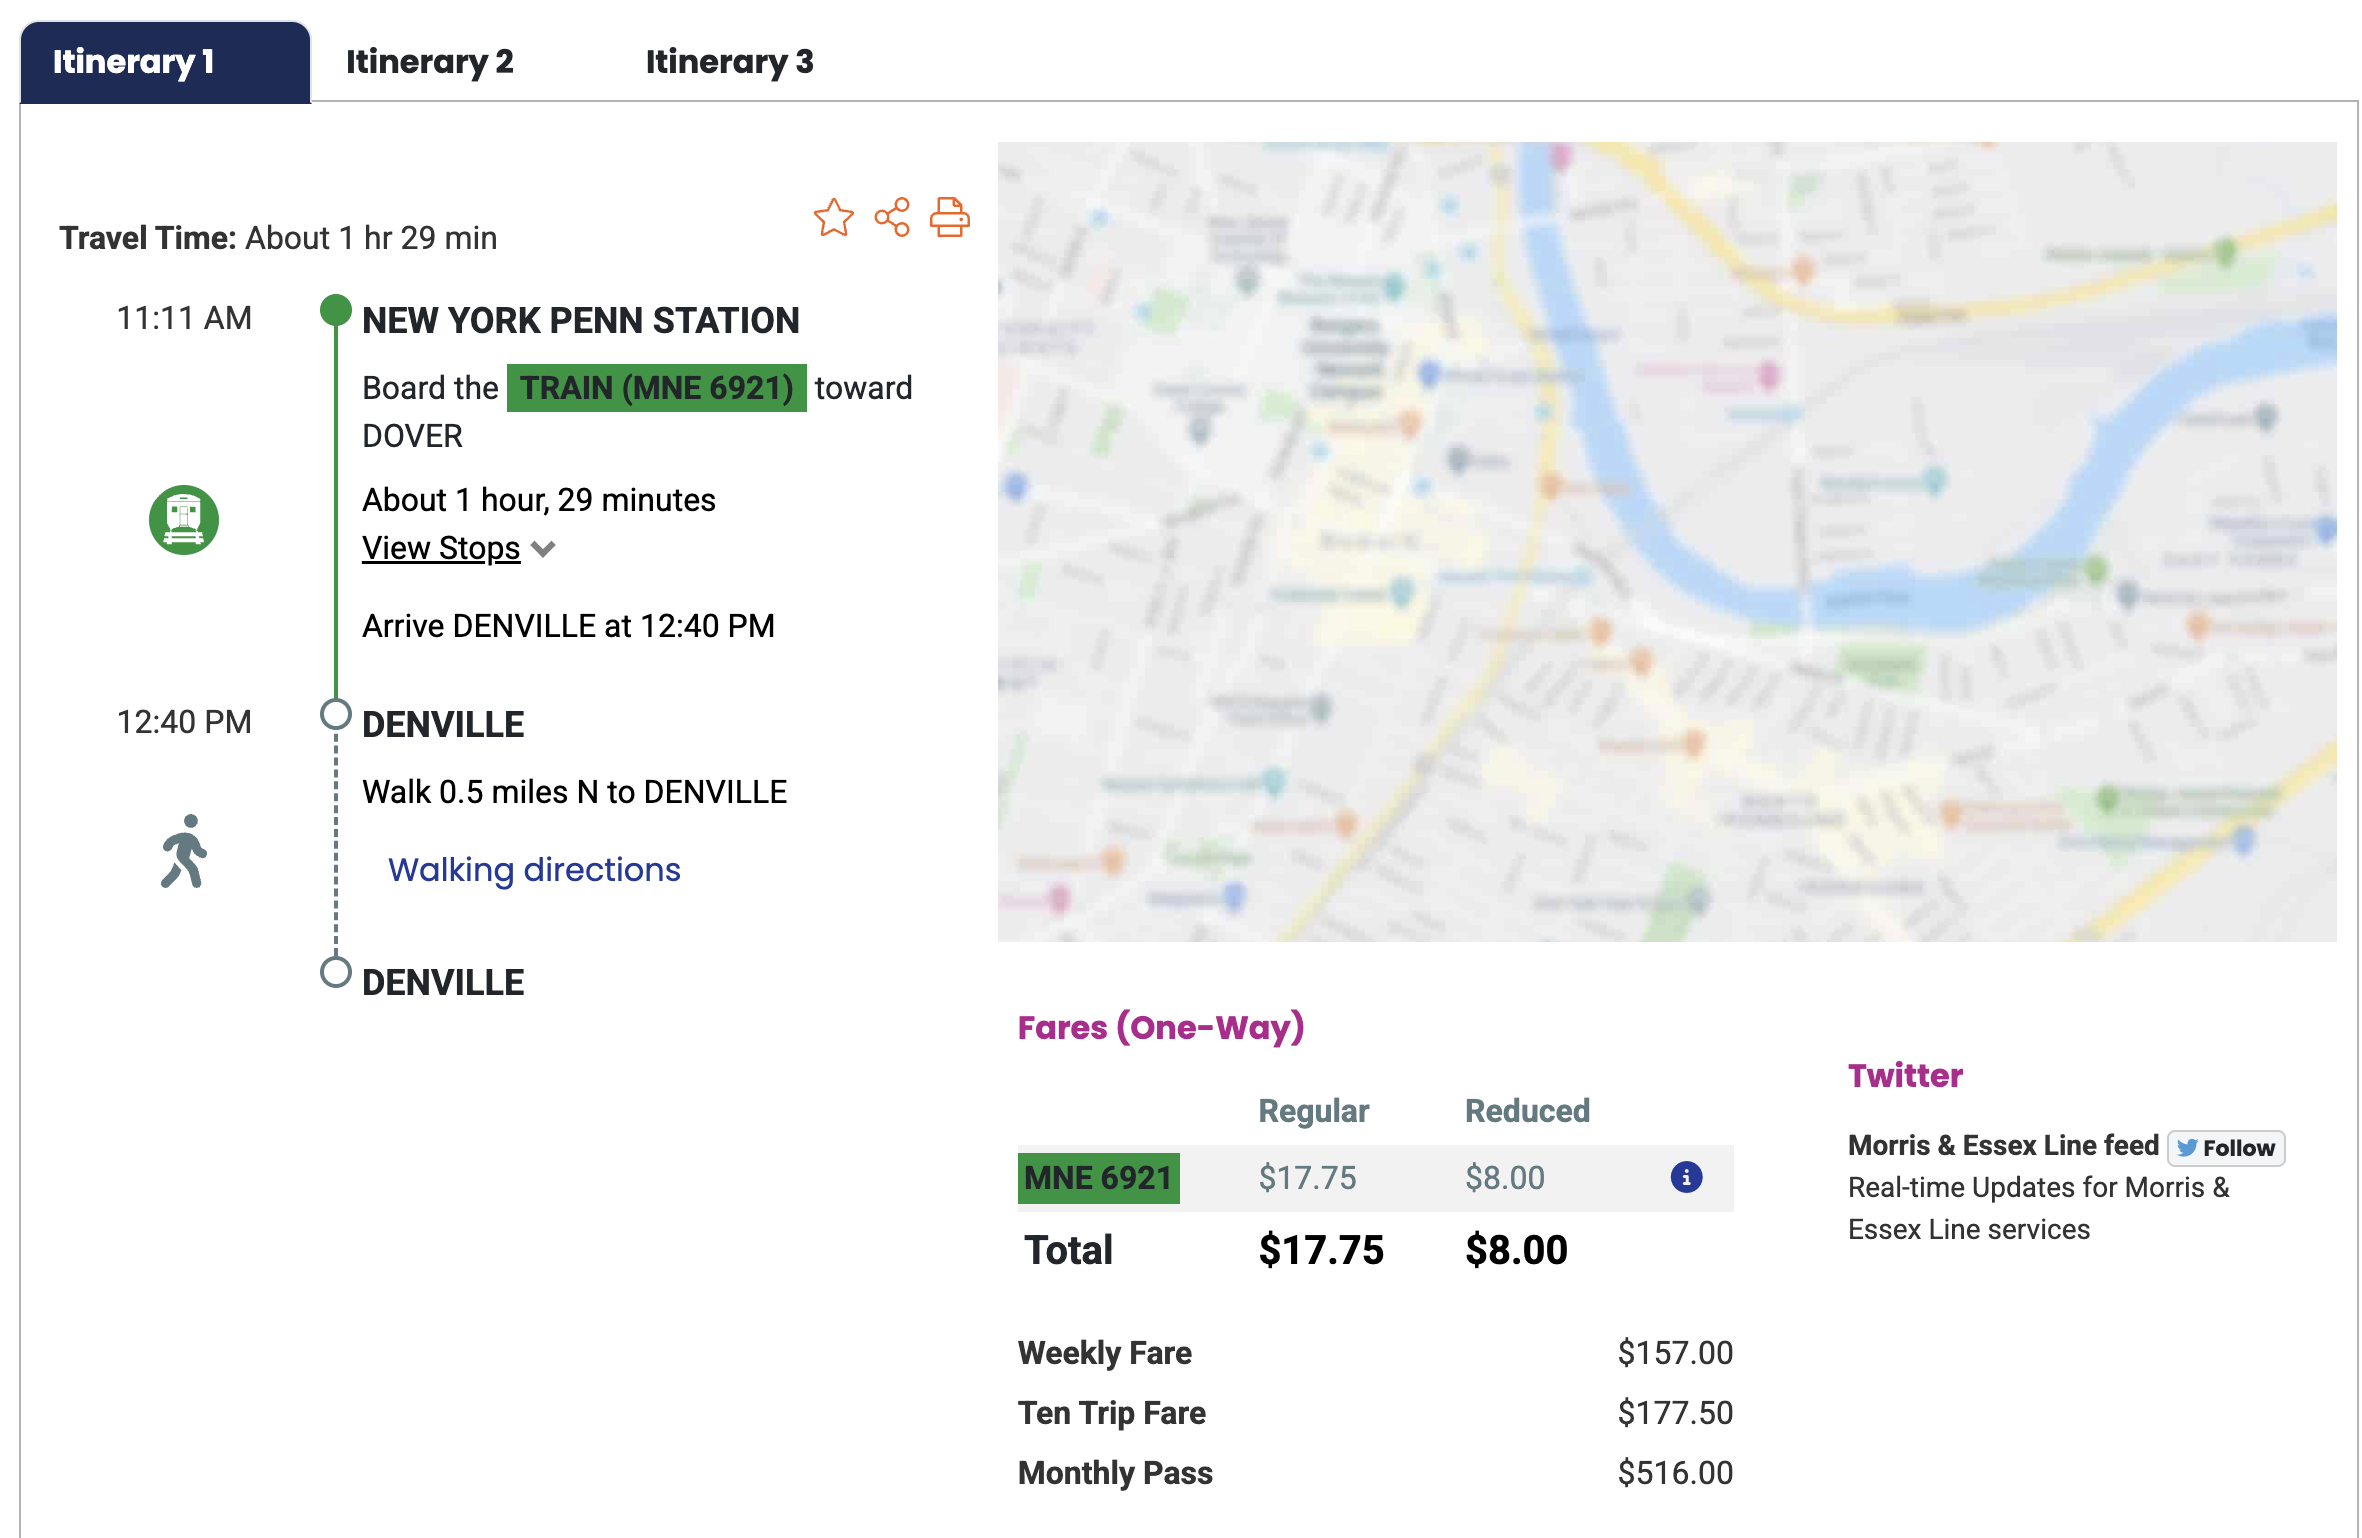Click the share itinerary icon
The image size is (2362, 1538).
point(892,217)
